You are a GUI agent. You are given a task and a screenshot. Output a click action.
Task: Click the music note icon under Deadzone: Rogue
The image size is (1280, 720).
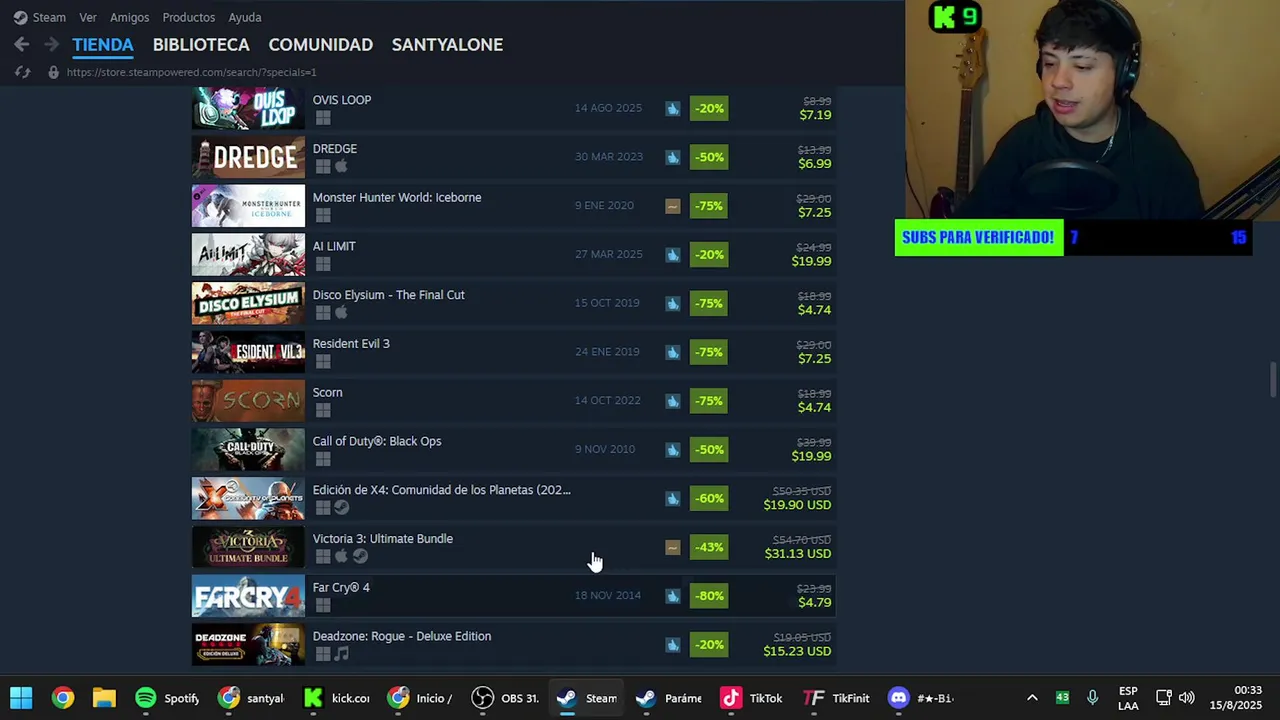341,654
